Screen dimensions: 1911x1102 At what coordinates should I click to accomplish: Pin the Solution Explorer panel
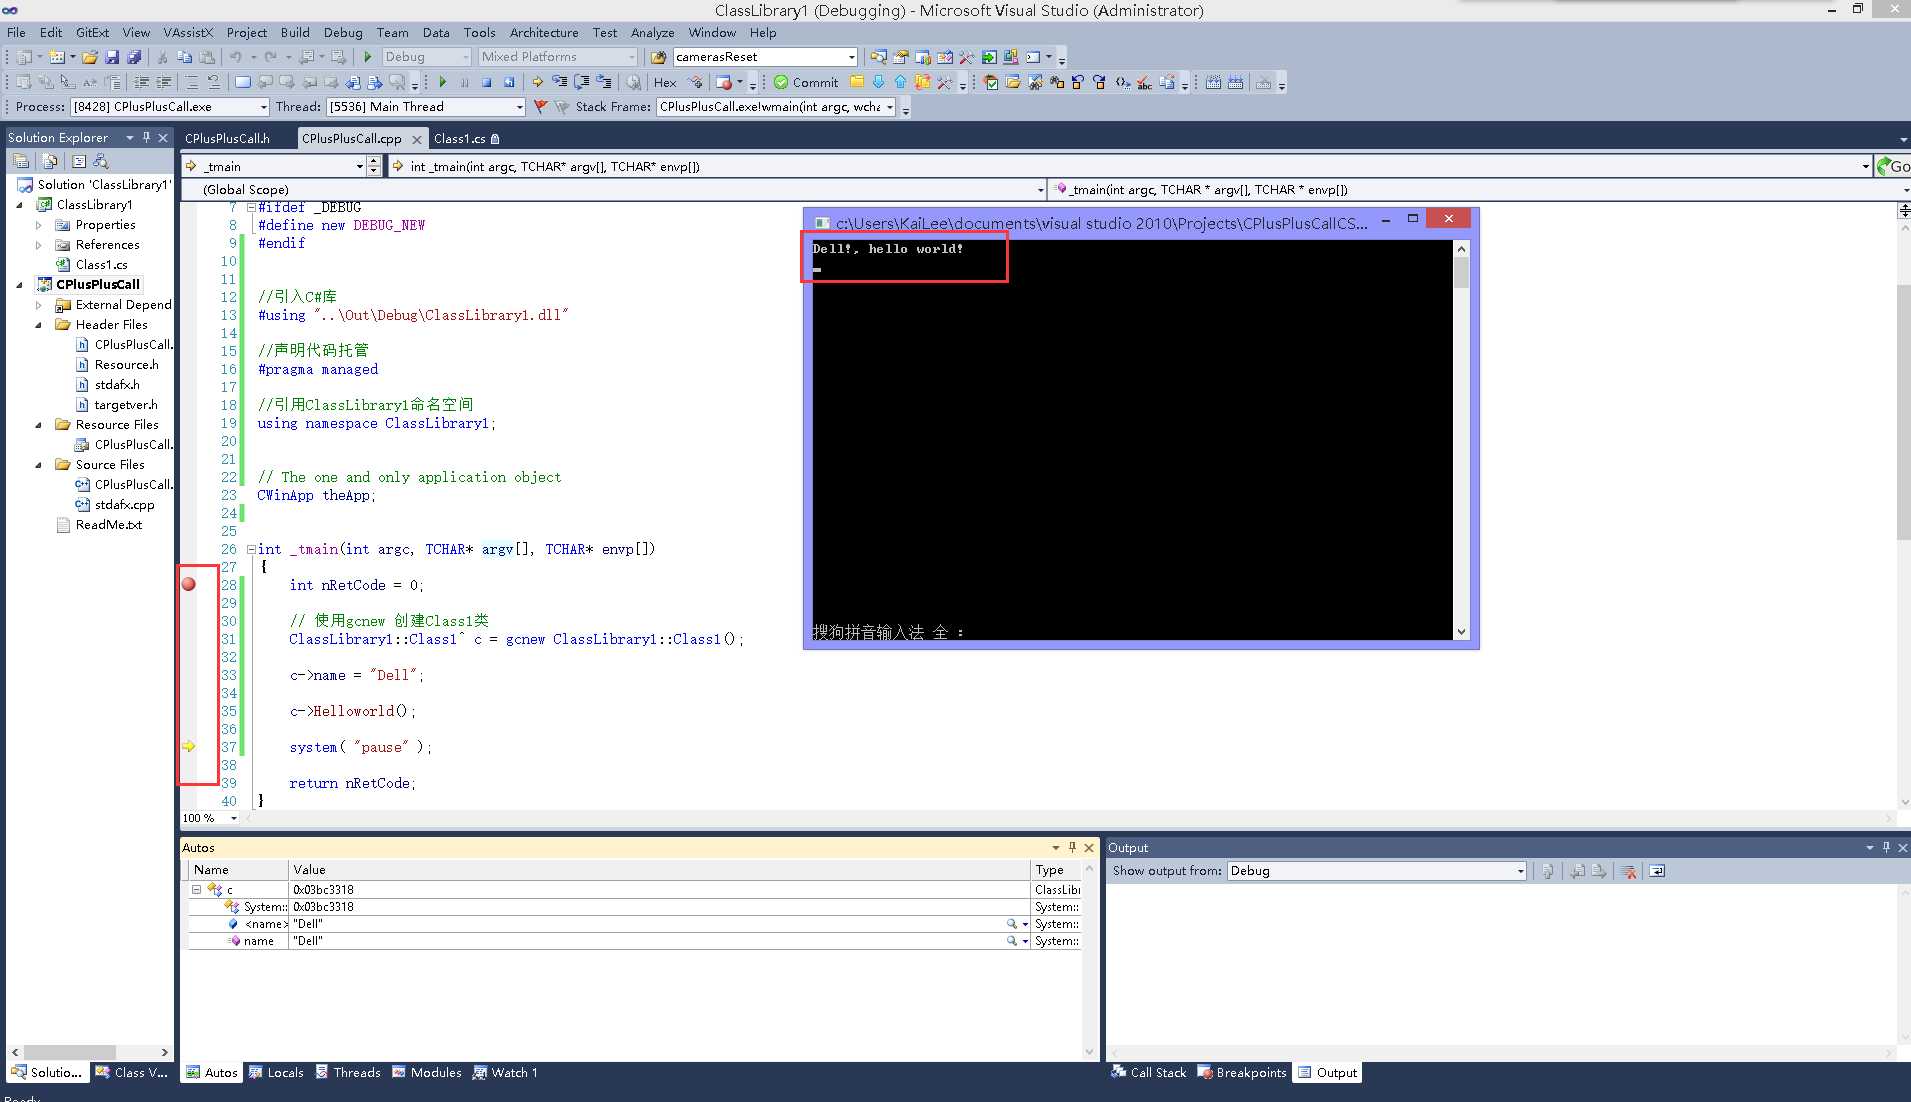(146, 137)
